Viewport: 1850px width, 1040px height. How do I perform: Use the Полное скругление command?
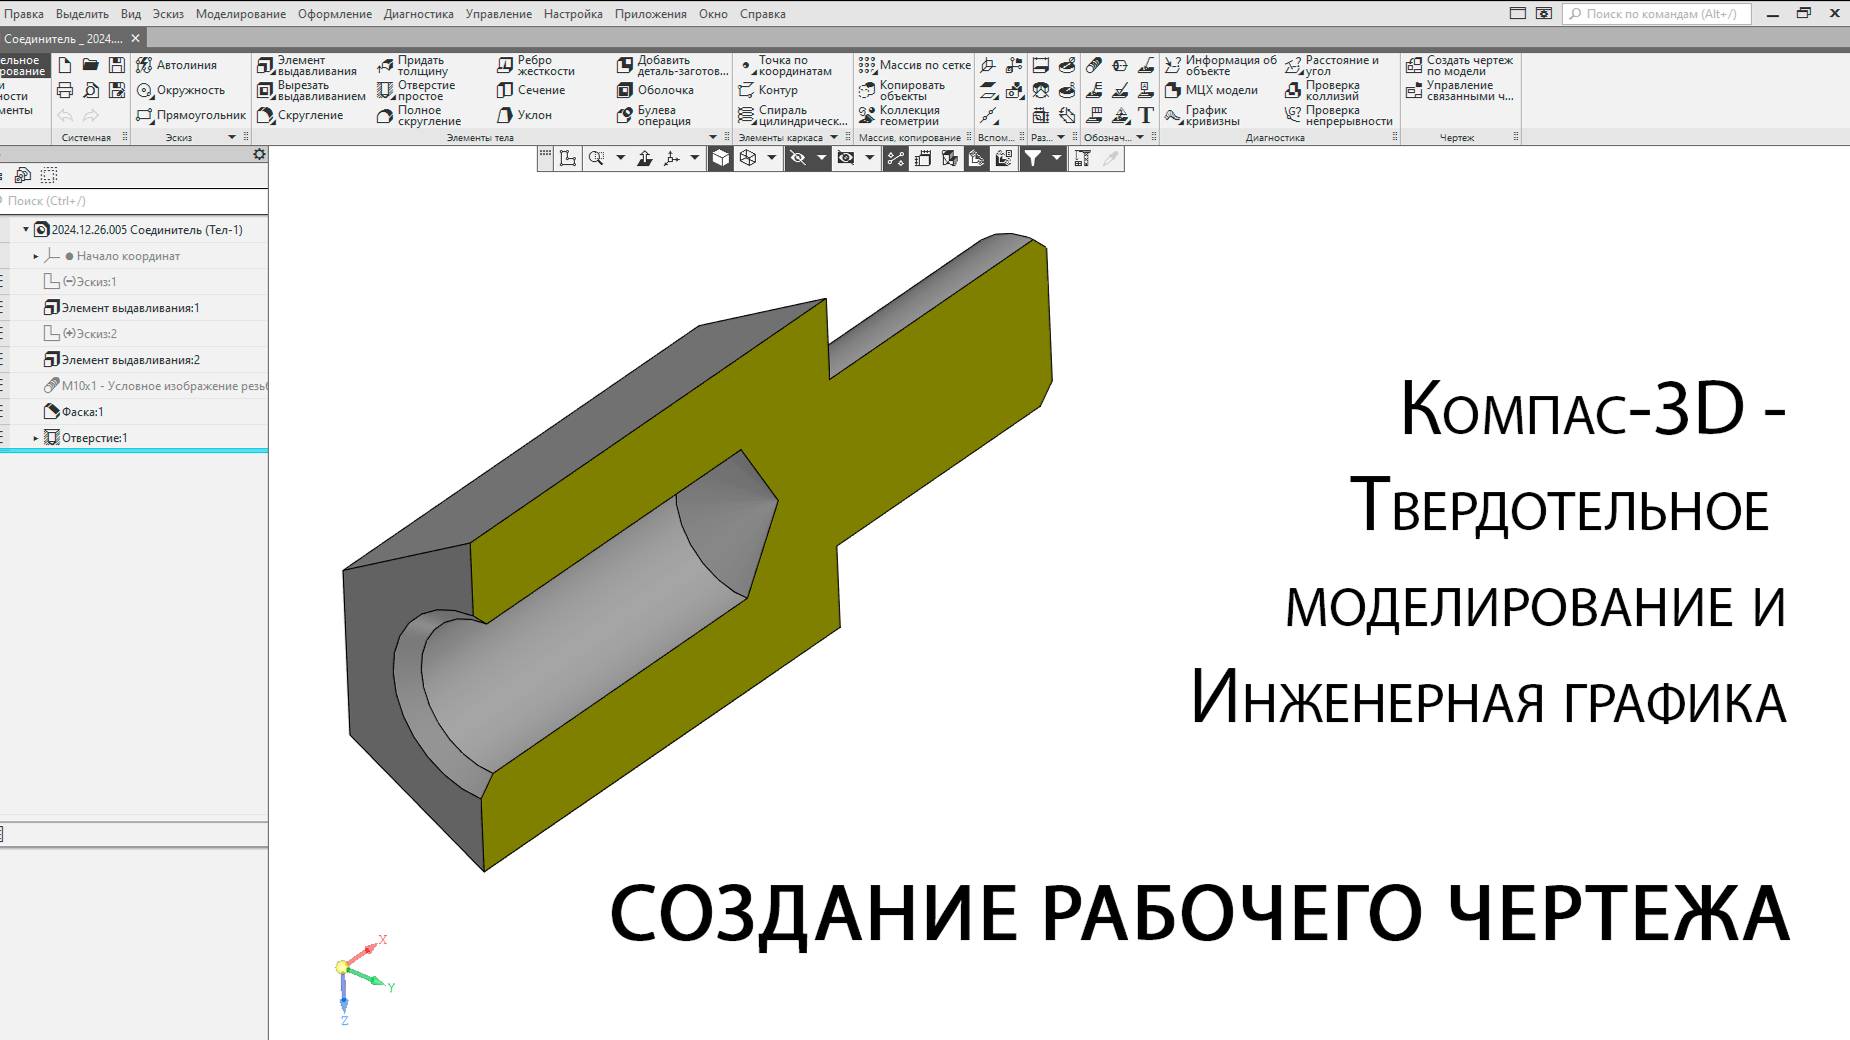(x=419, y=116)
